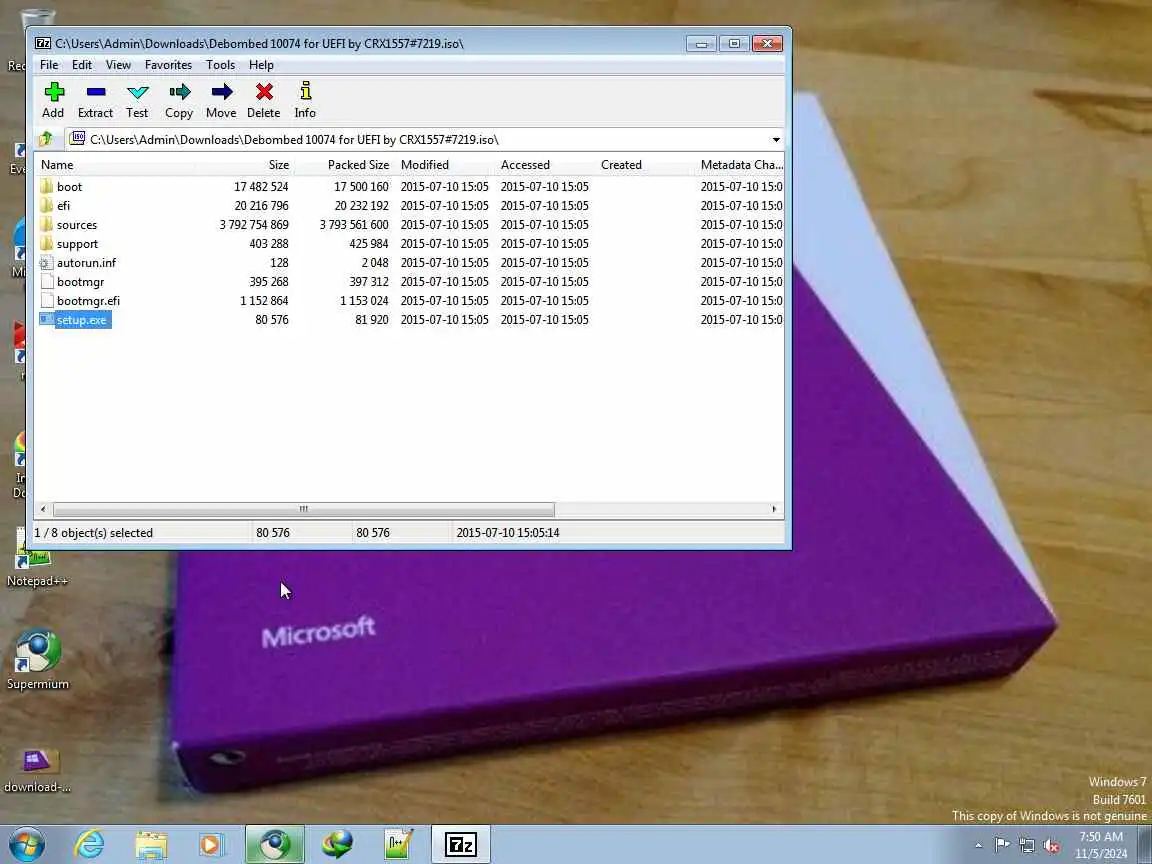The width and height of the screenshot is (1152, 864).
Task: Click bootmgr.efi packed size 1 153 024
Action: pyautogui.click(x=364, y=300)
